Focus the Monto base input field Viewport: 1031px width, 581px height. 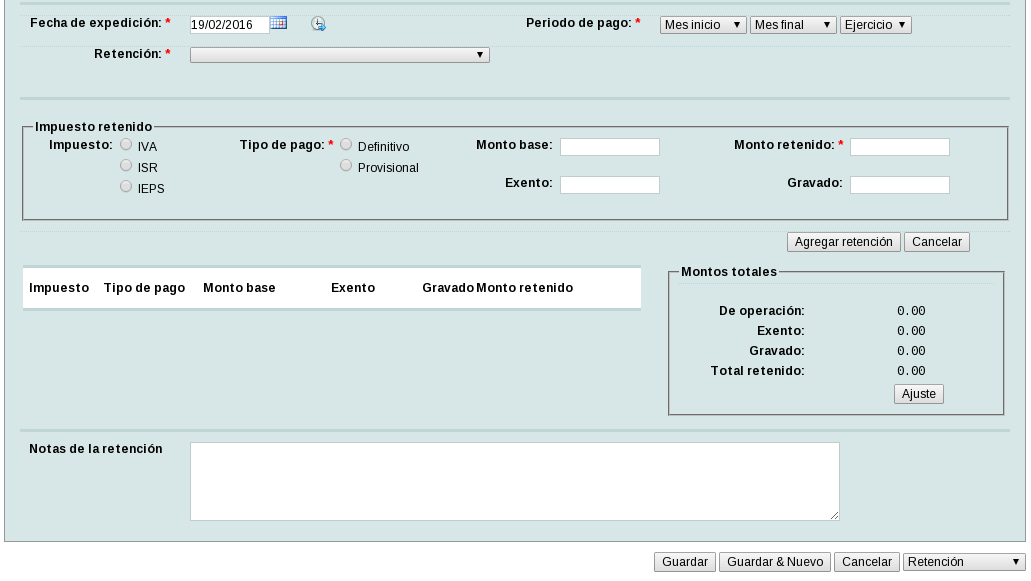tap(609, 147)
